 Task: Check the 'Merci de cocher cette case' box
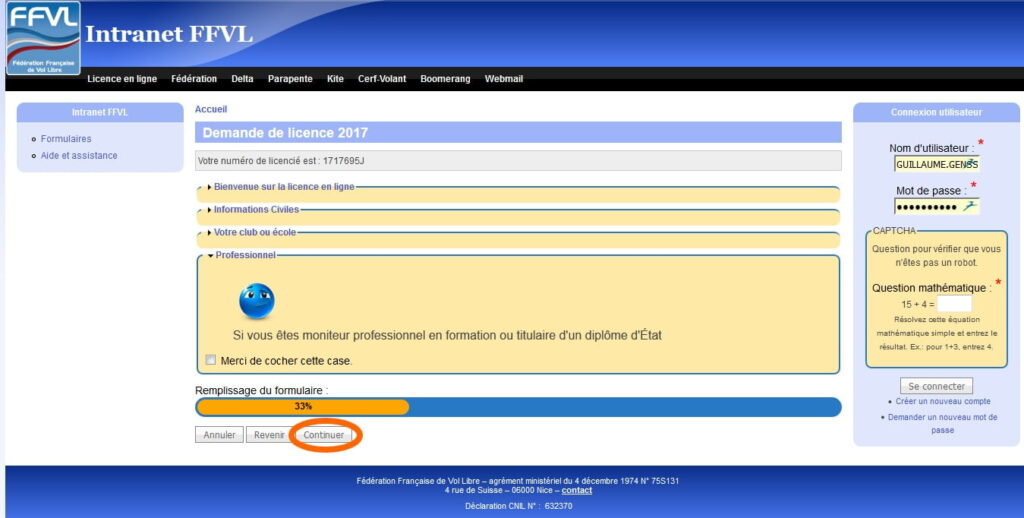211,361
